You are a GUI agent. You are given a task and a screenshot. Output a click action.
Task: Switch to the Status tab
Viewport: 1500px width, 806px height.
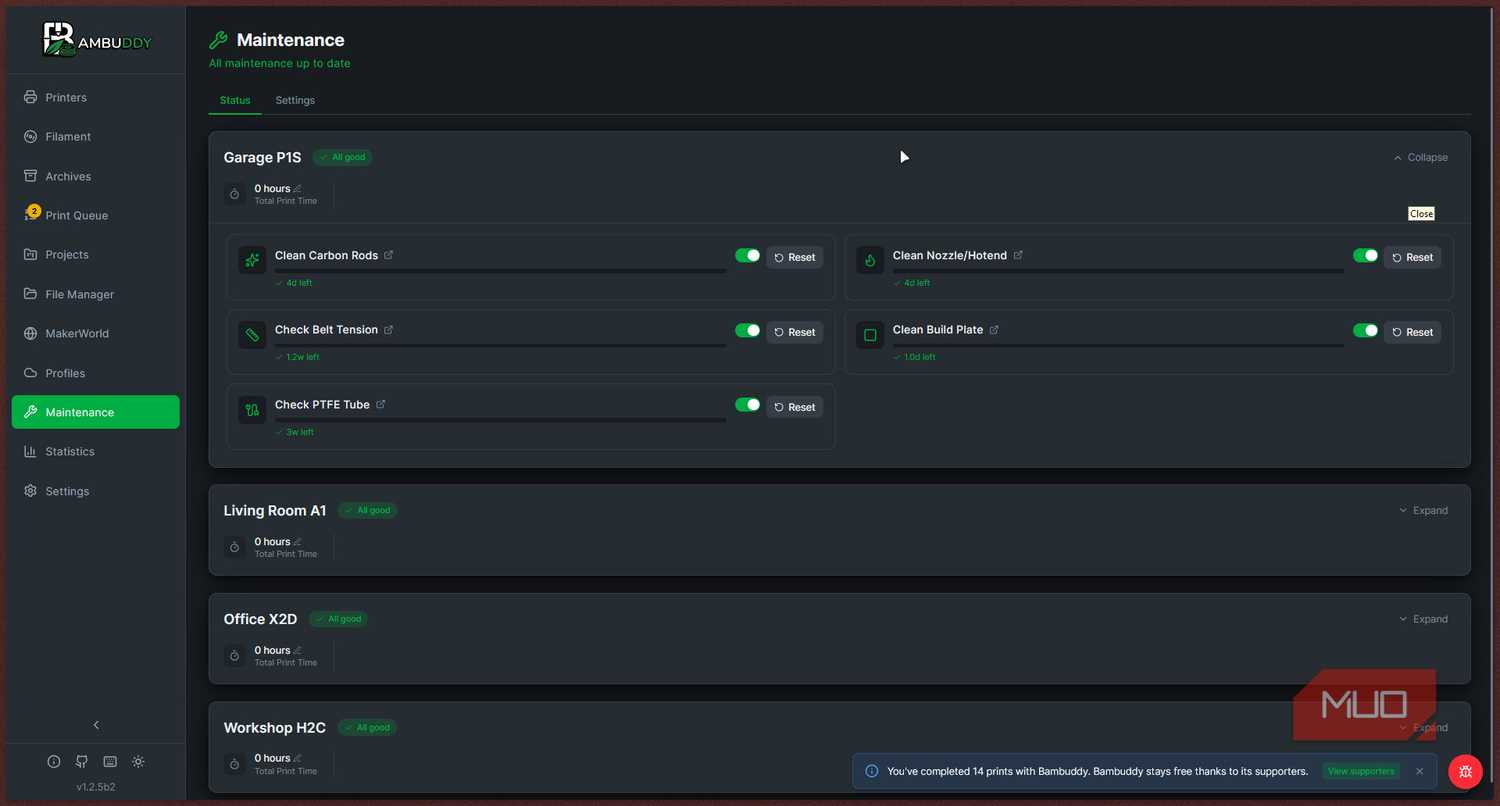pos(235,100)
